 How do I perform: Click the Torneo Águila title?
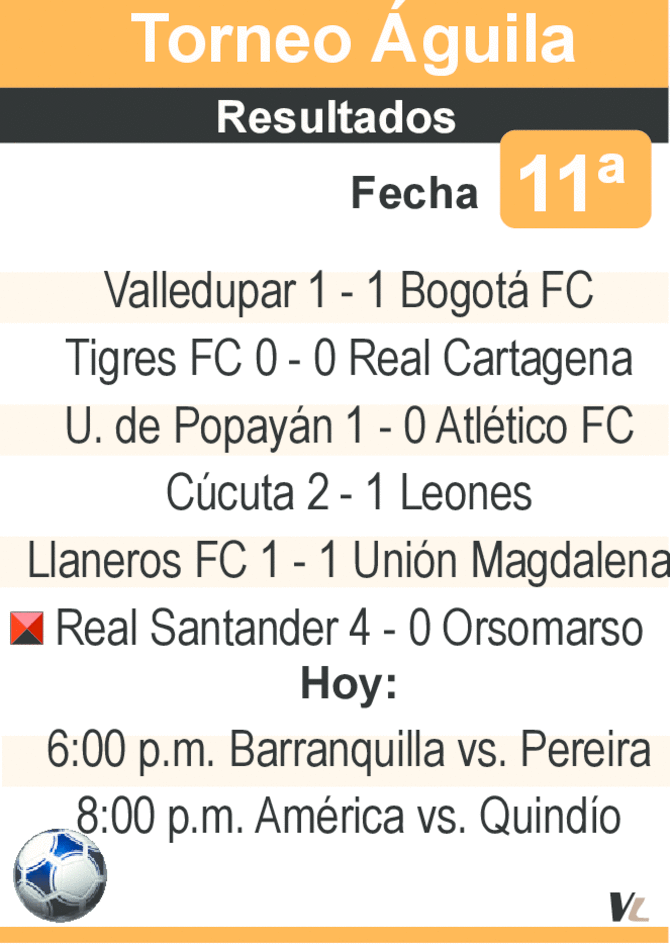tap(353, 39)
